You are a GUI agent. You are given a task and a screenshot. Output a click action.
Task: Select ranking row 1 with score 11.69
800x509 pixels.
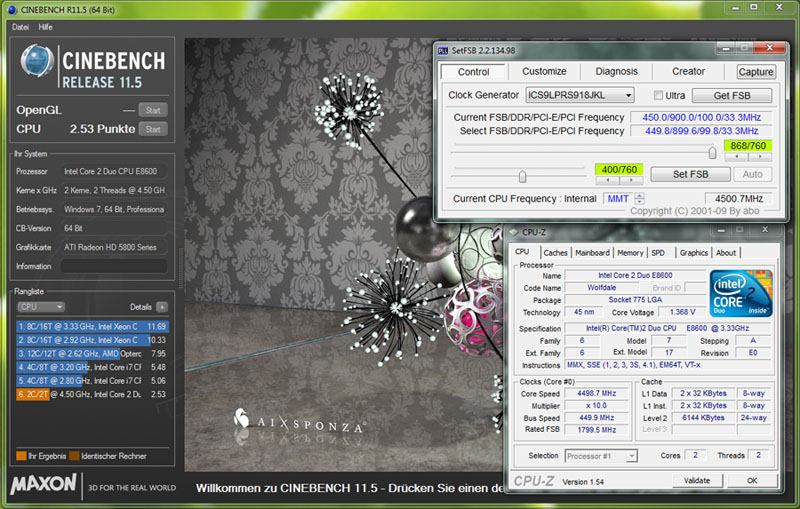92,326
